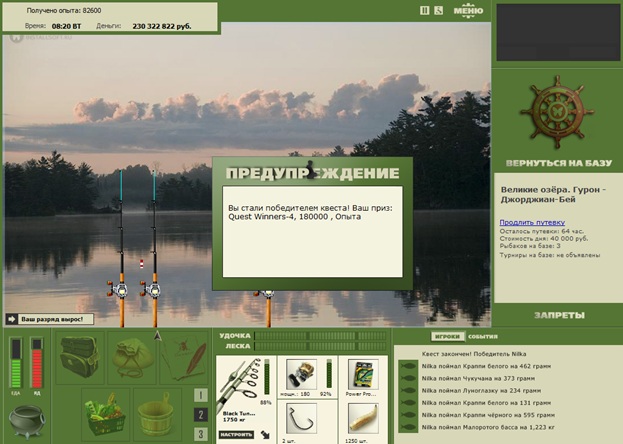Click fish icon beside 'Краппи белого на 462'
623x444 pixels.
408,366
